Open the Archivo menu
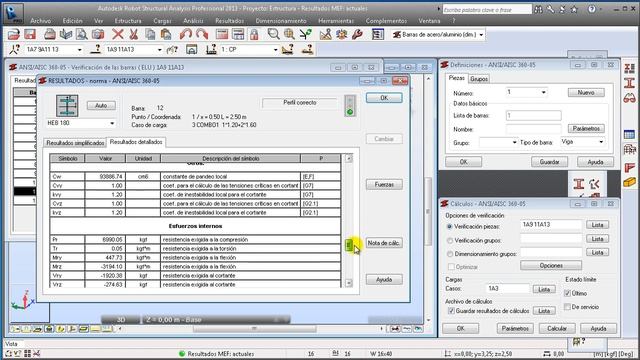 click(x=40, y=20)
